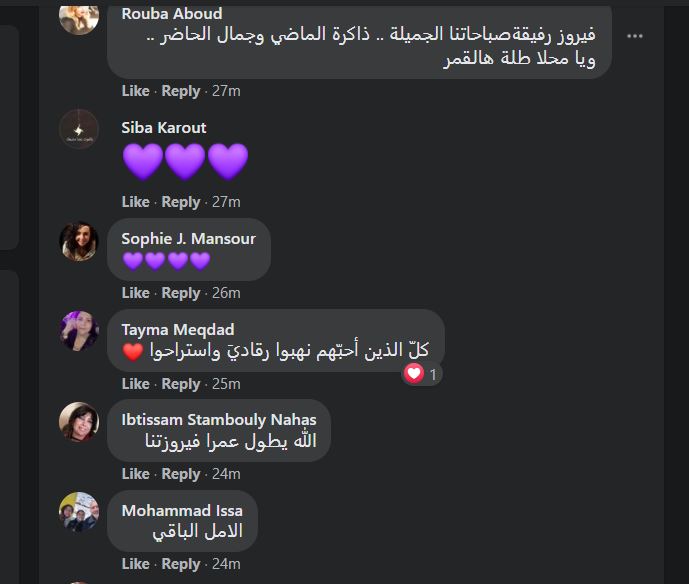689x584 pixels.
Task: Reply to Siba Karout's comment
Action: 181,202
